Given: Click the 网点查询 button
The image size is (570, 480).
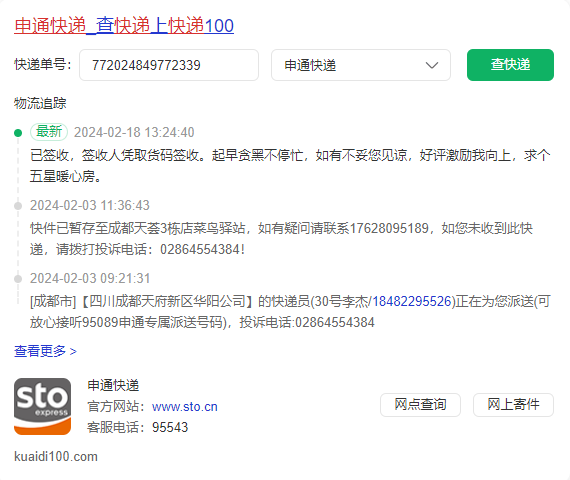Looking at the screenshot, I should (421, 405).
